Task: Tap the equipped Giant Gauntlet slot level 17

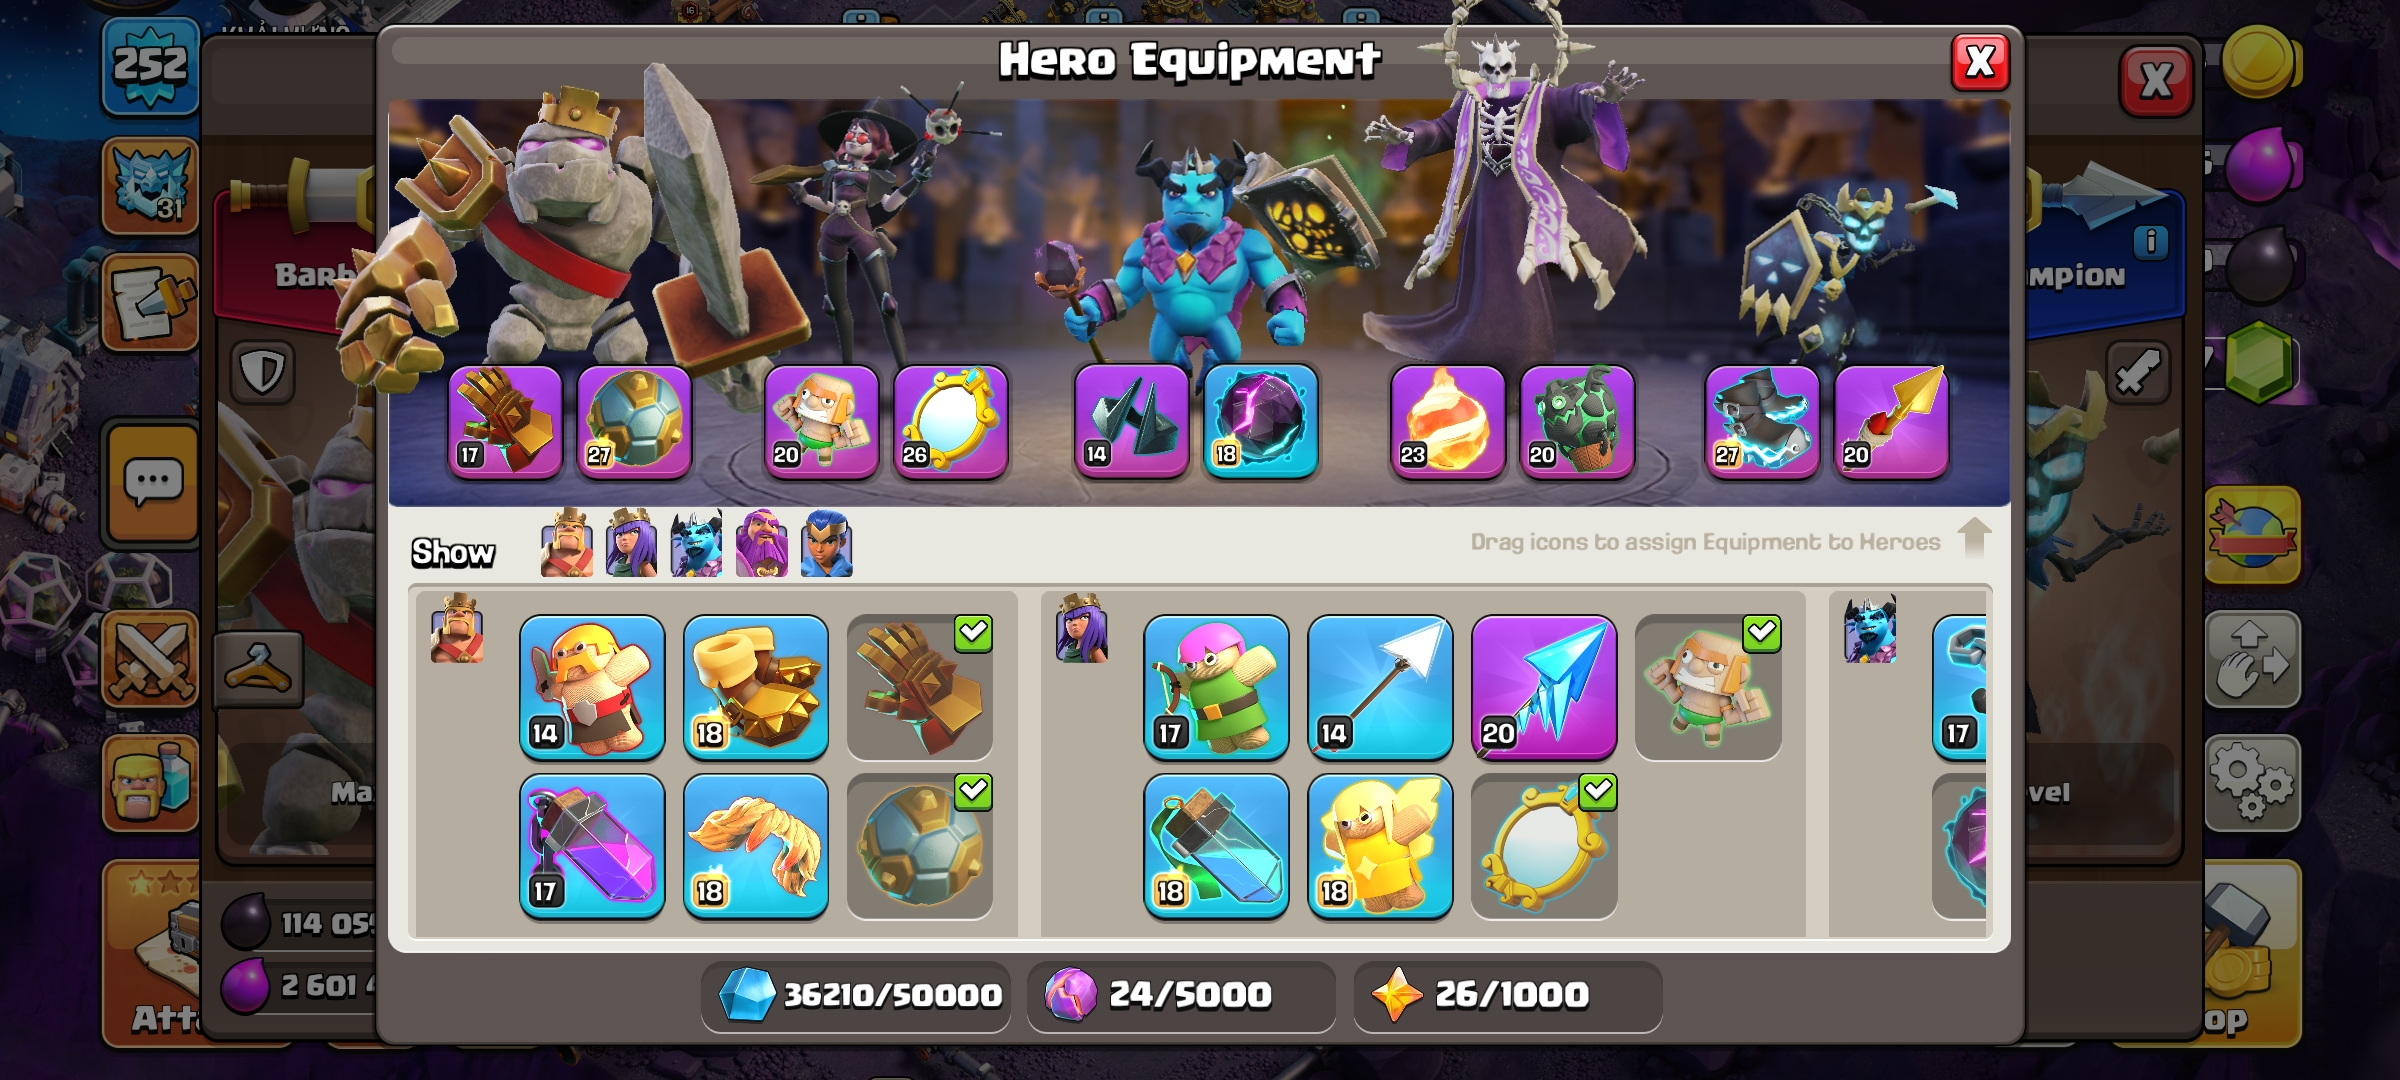Action: tap(505, 421)
